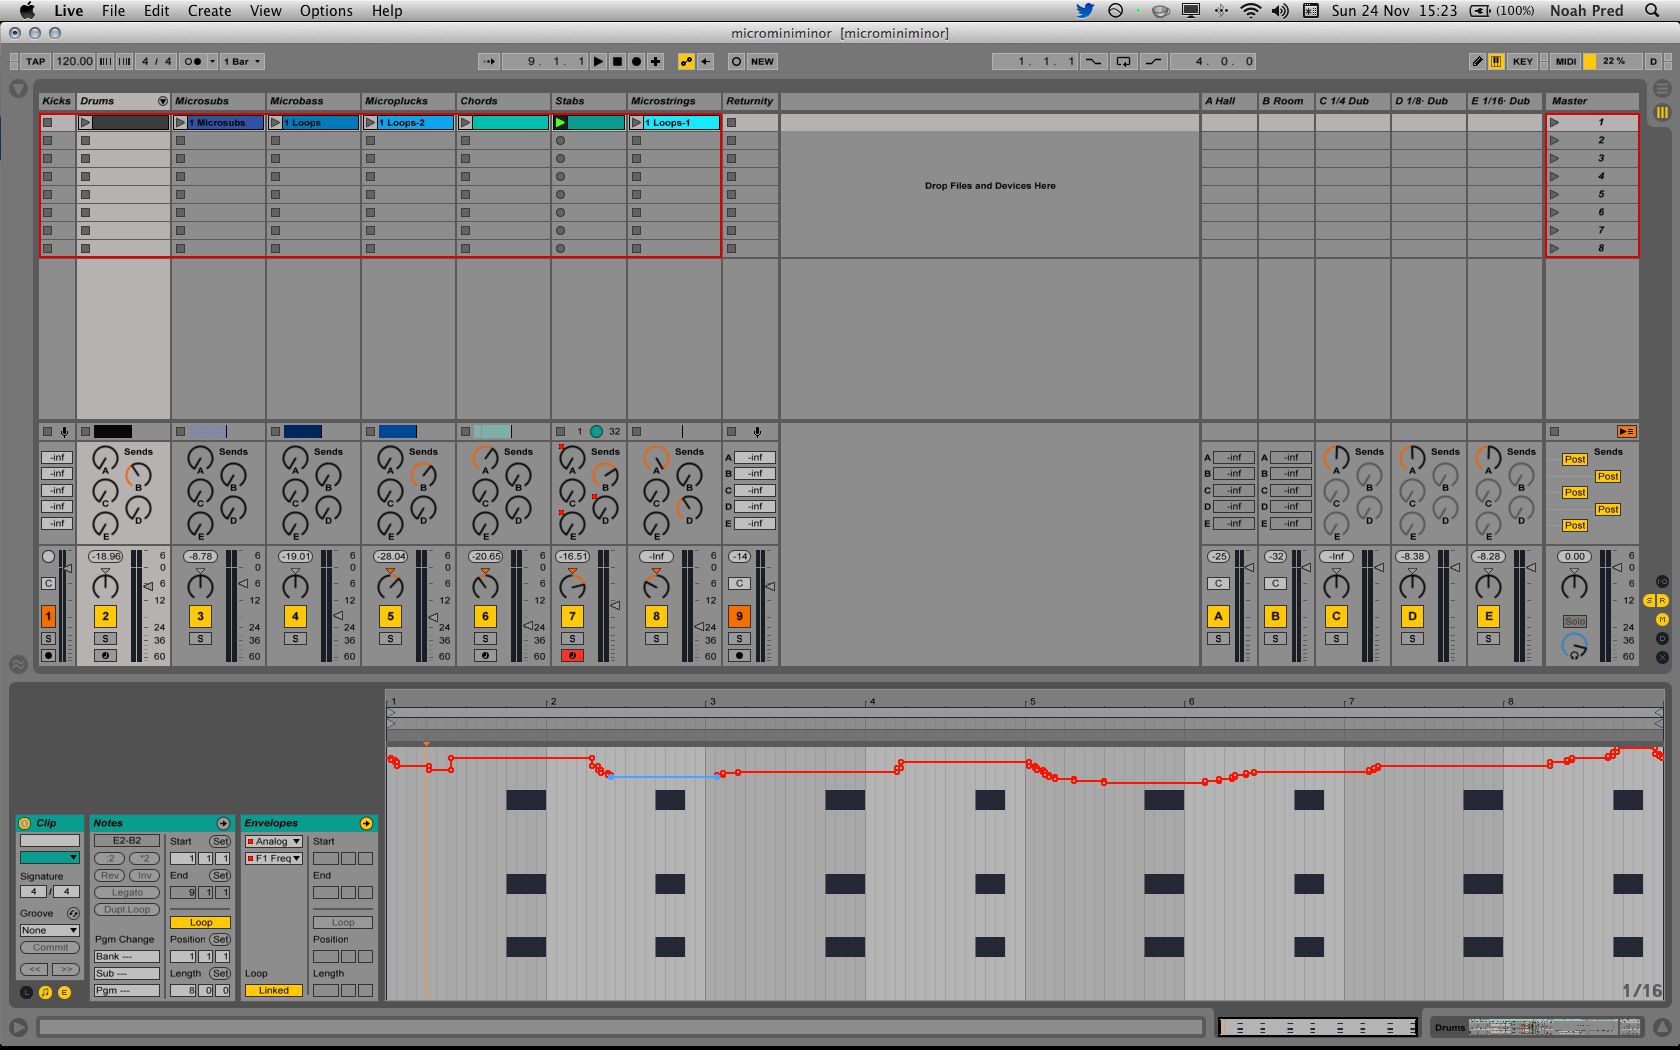This screenshot has height=1050, width=1680.
Task: Toggle track 9 activator button
Action: pos(739,616)
